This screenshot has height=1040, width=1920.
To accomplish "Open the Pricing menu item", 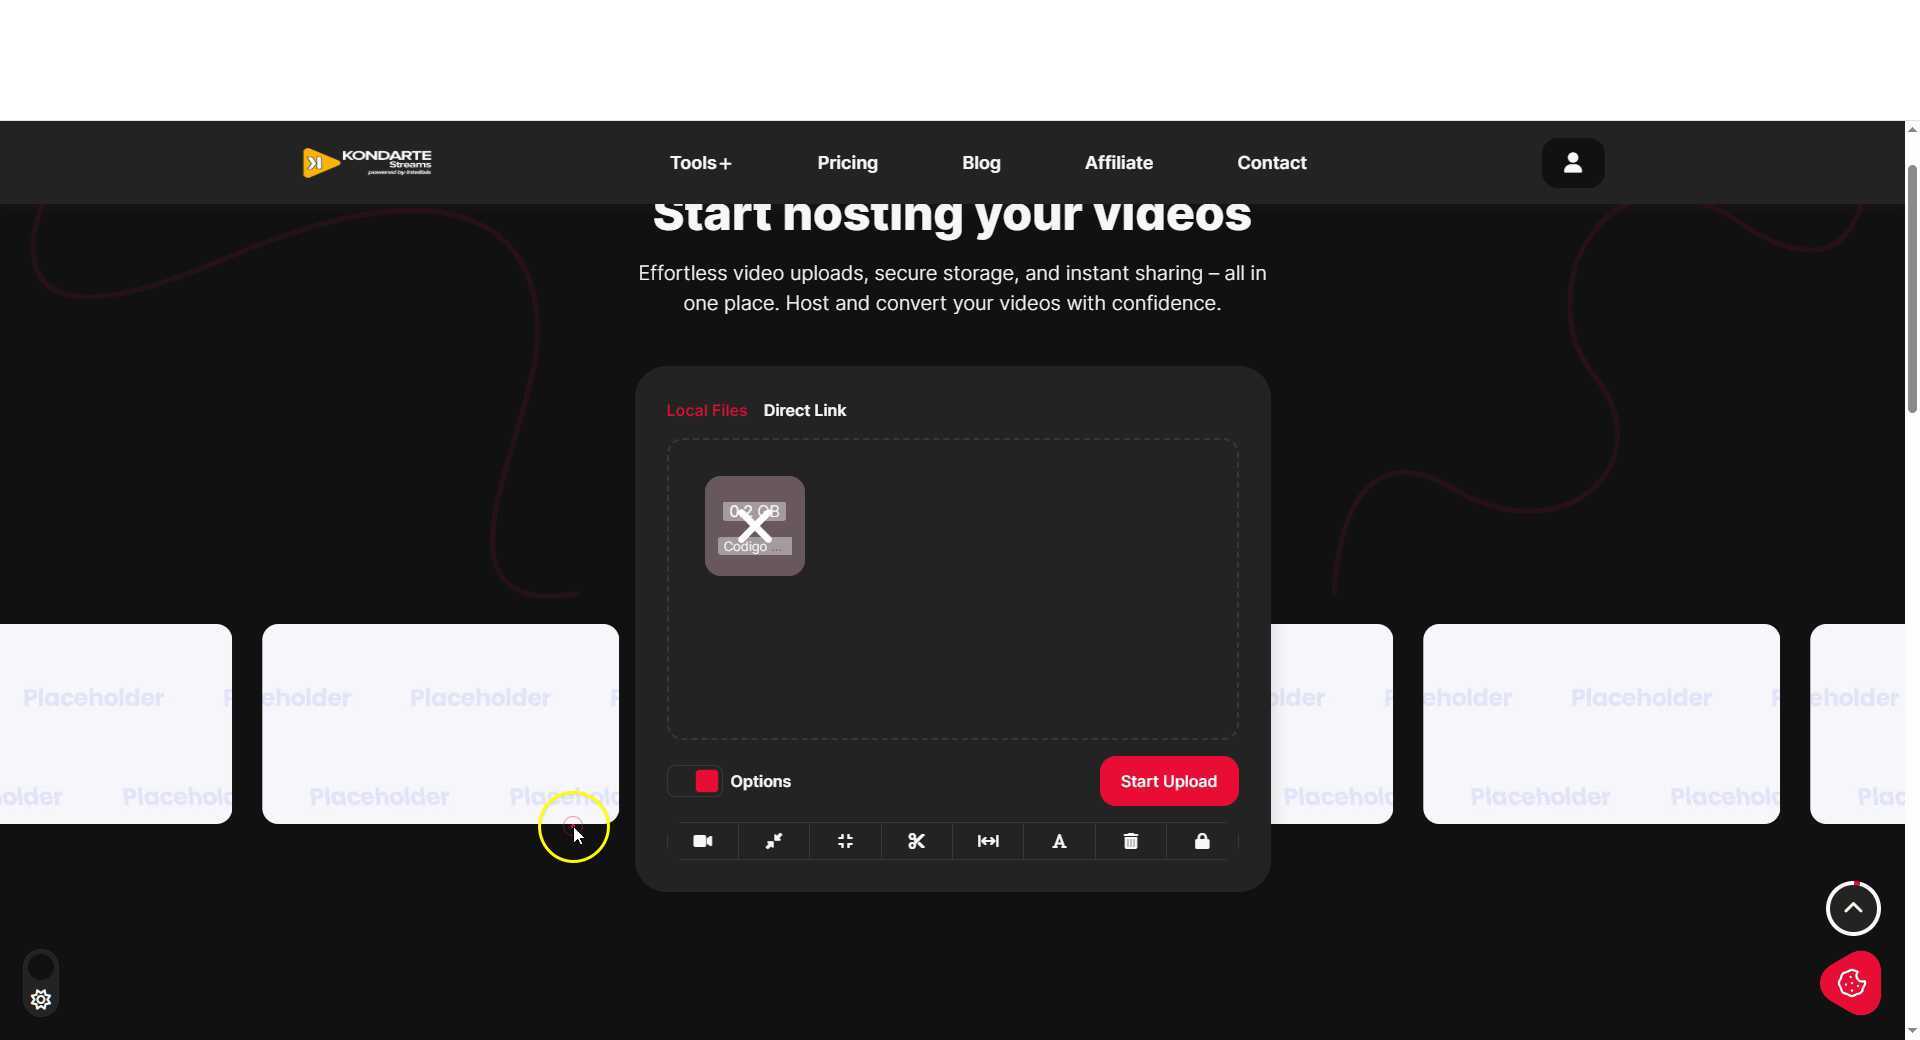I will tap(847, 162).
